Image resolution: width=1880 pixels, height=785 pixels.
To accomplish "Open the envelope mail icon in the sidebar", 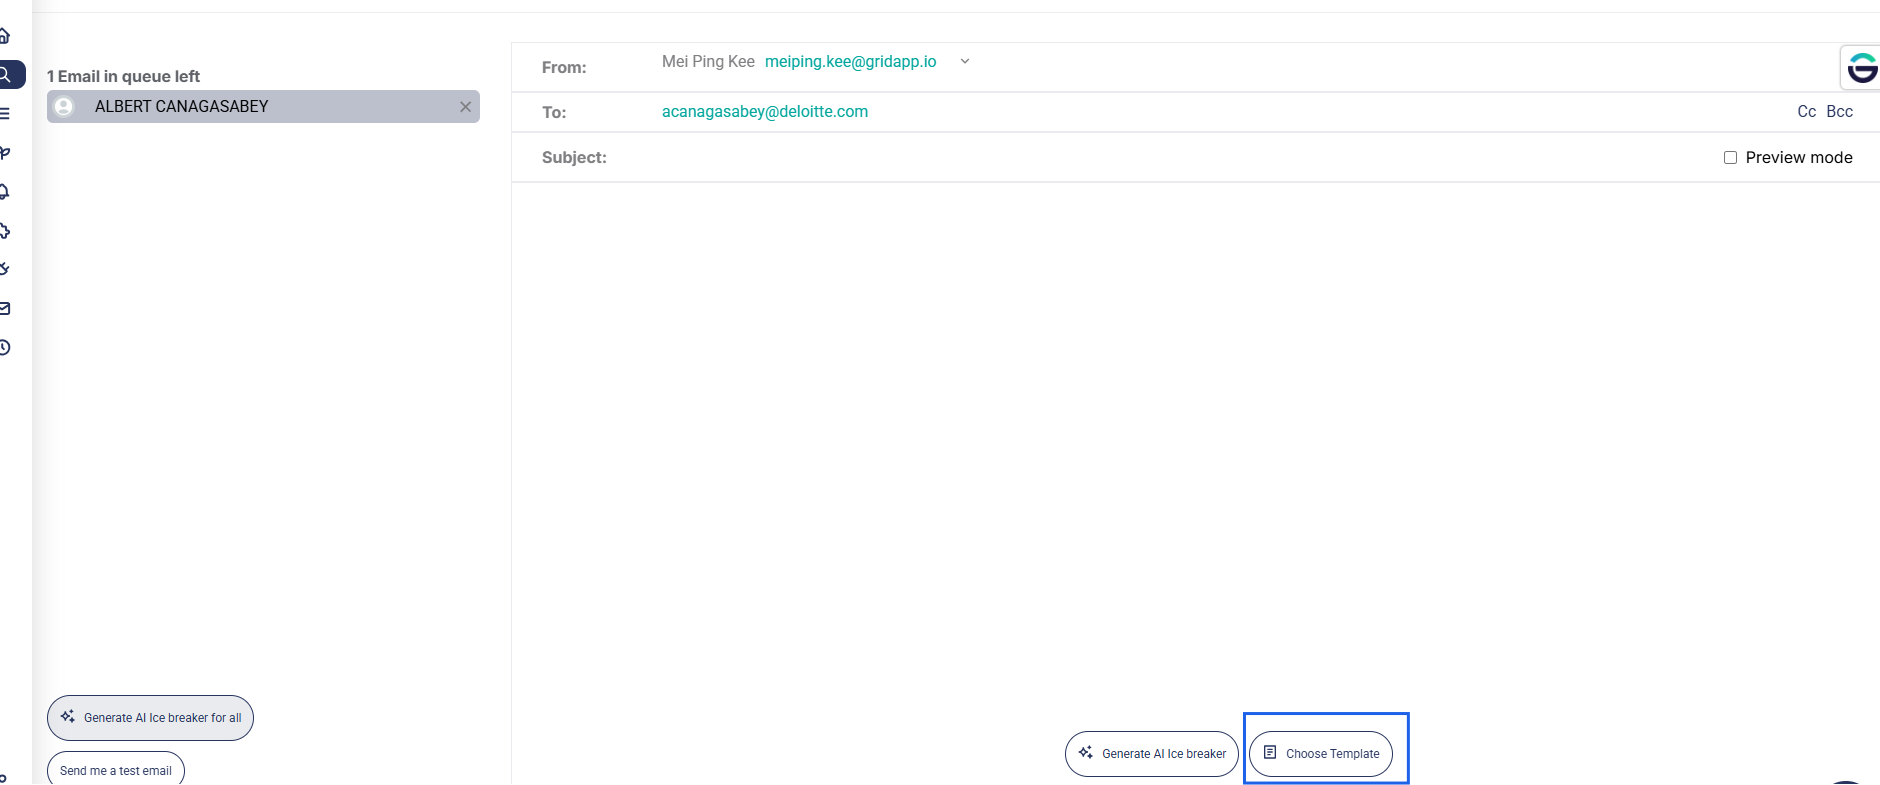I will pos(5,308).
